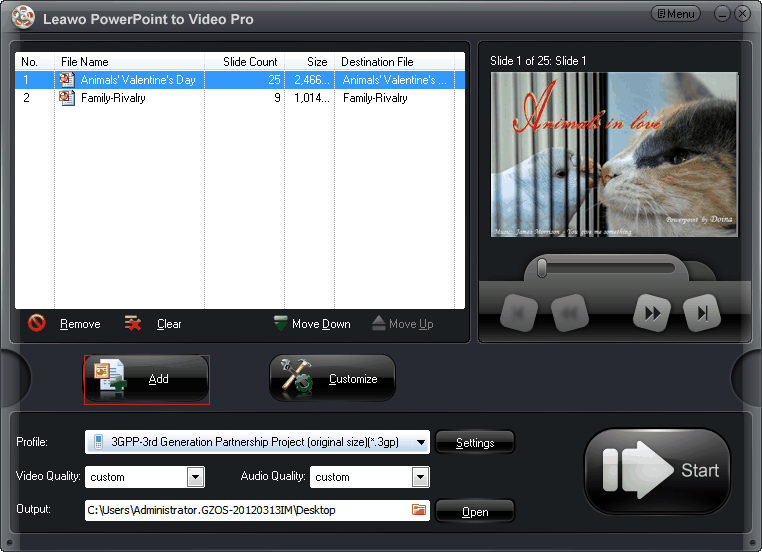Select the Animals' Valentine's Day row
The image size is (762, 552).
[240, 80]
